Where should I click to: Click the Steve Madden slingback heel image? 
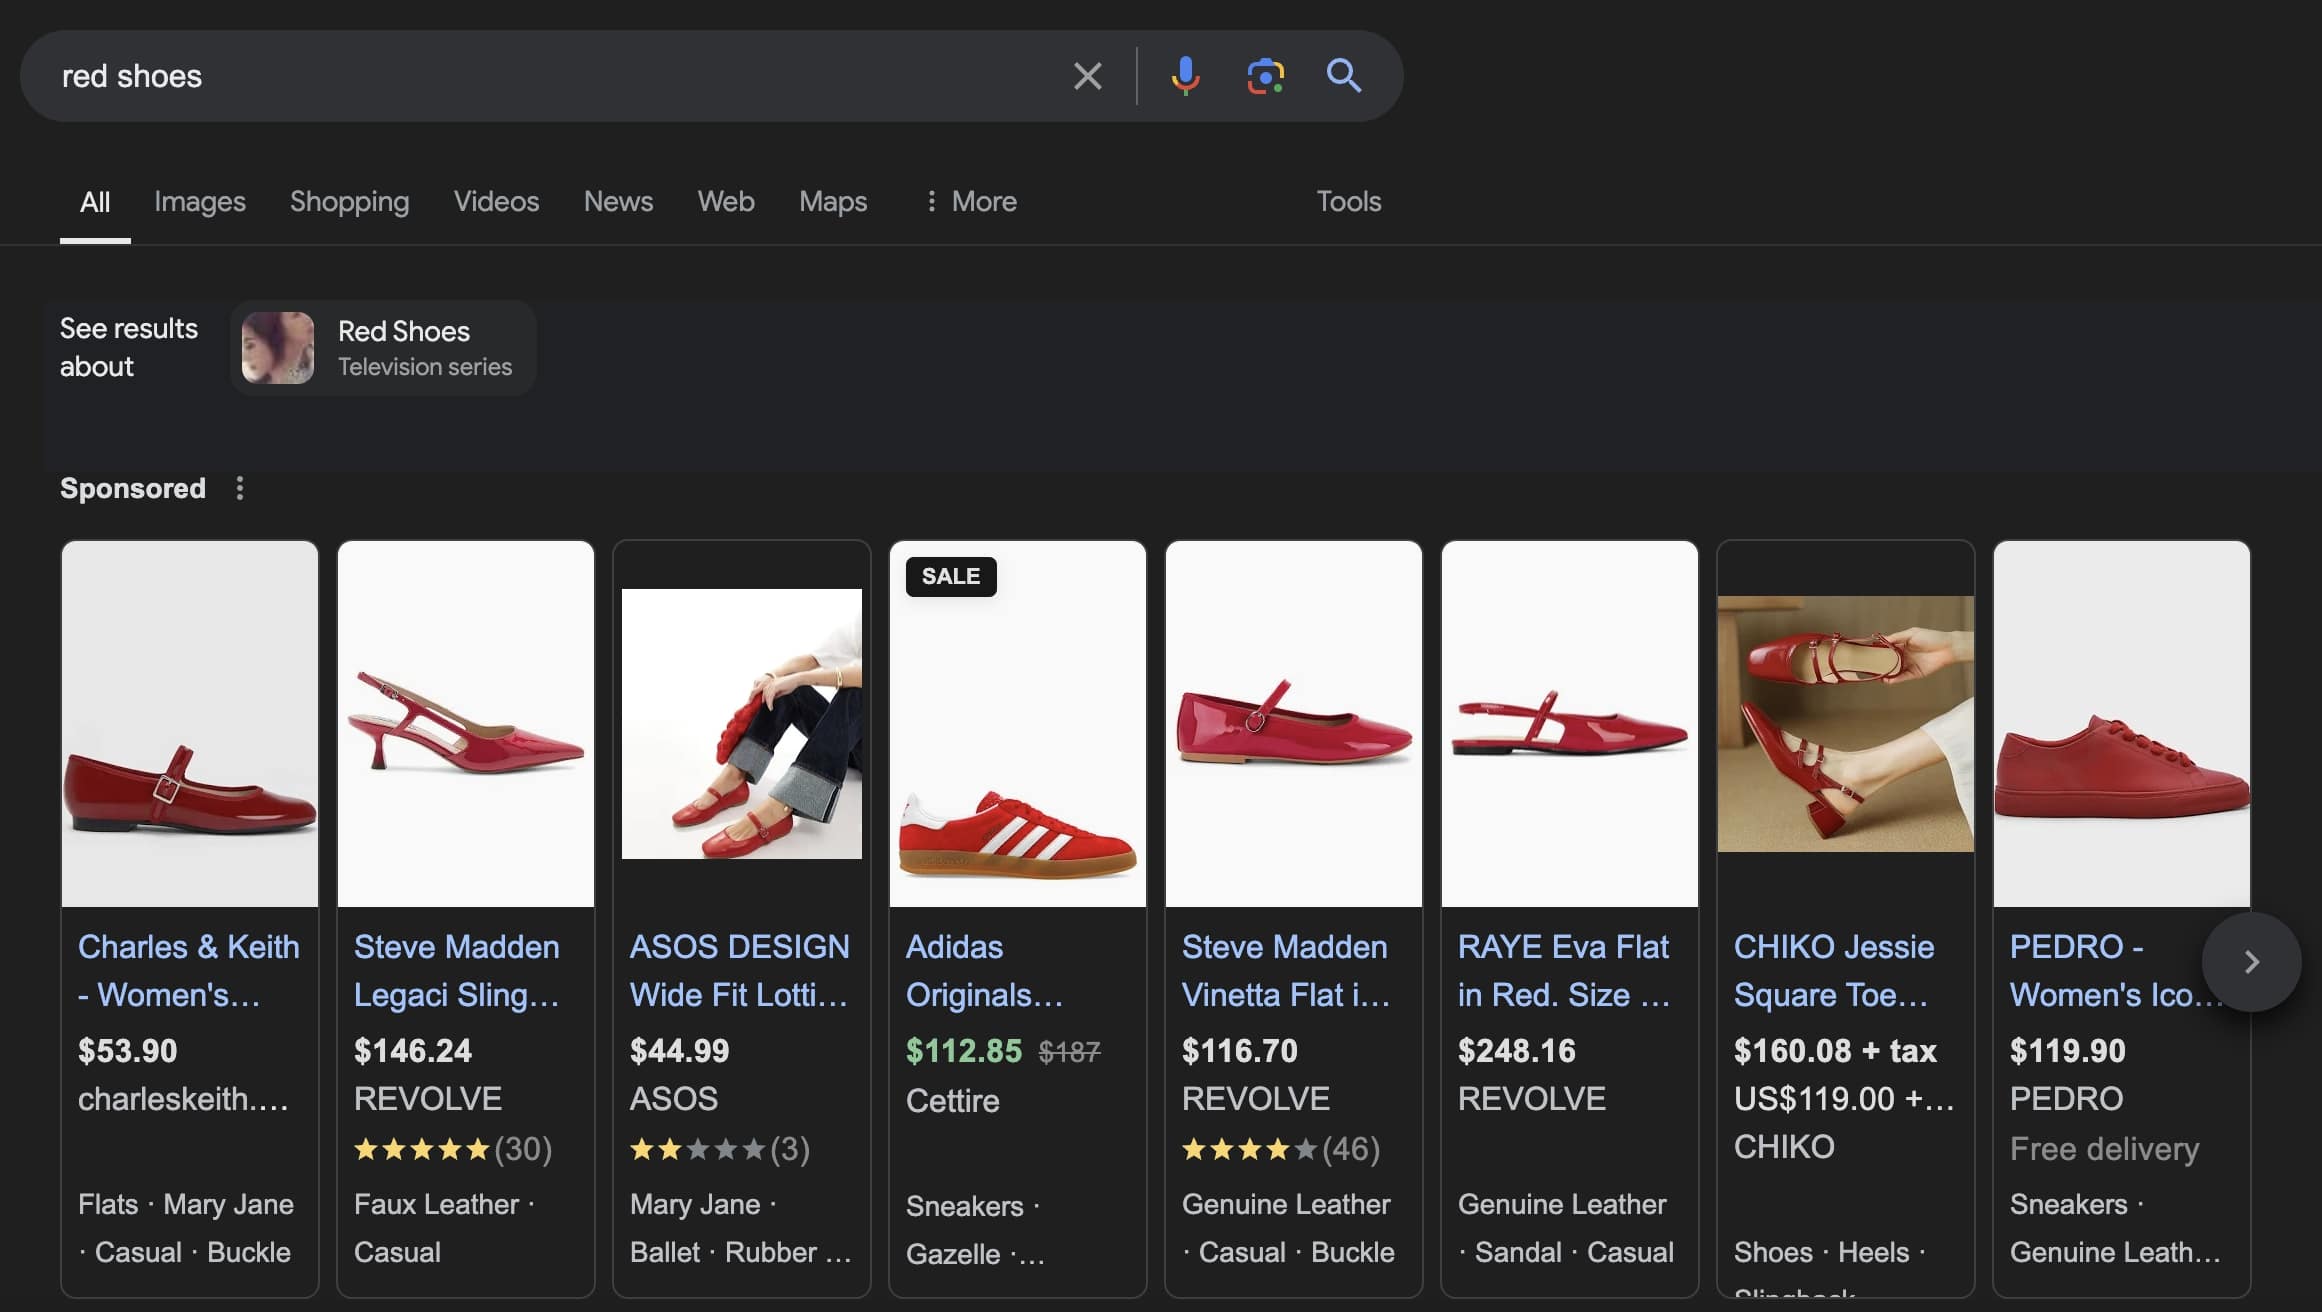point(466,724)
